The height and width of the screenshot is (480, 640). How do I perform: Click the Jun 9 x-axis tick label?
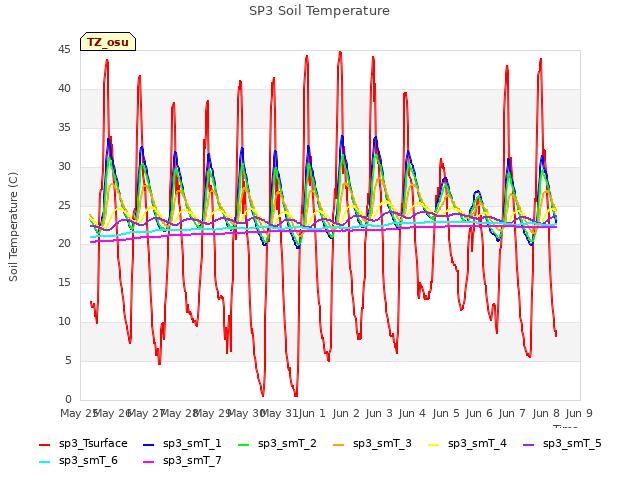[x=579, y=413]
